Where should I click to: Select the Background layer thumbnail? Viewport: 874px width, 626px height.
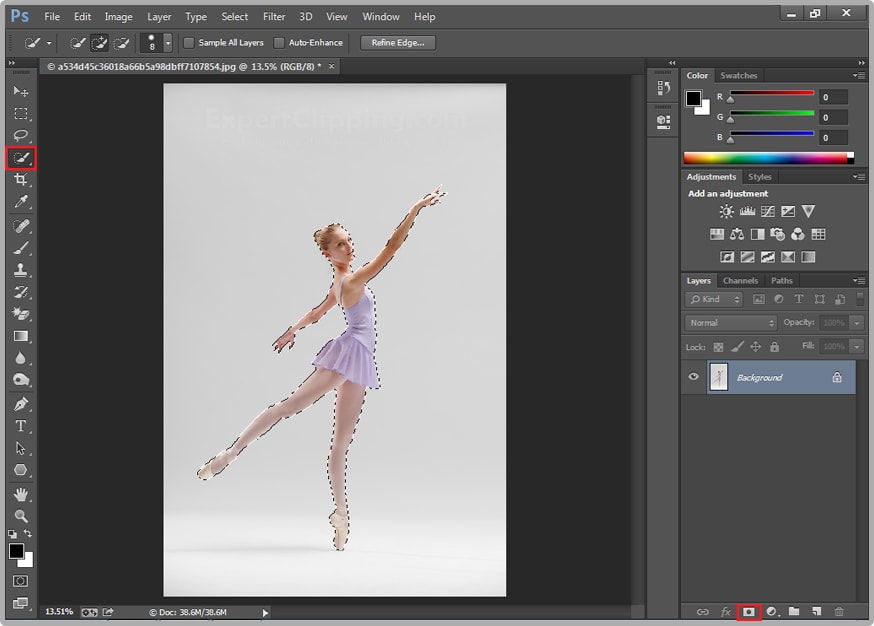(x=719, y=377)
